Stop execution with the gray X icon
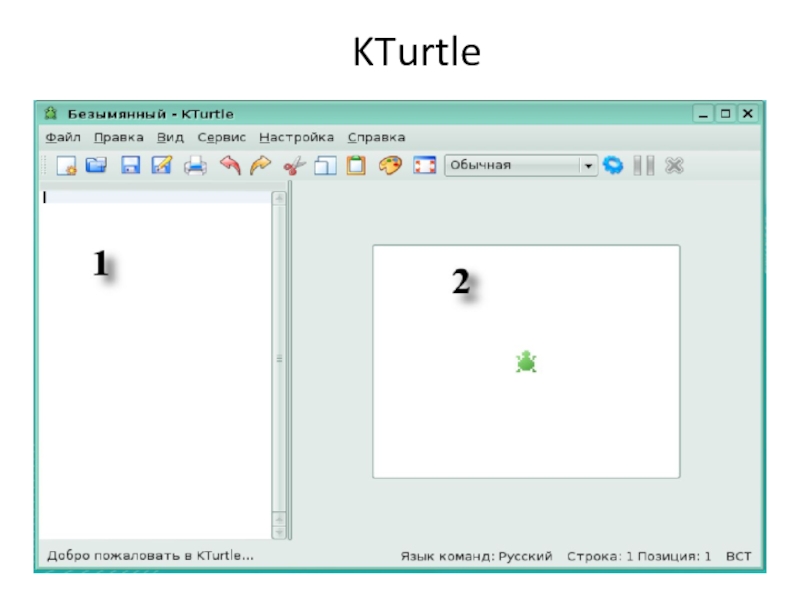 coord(674,165)
